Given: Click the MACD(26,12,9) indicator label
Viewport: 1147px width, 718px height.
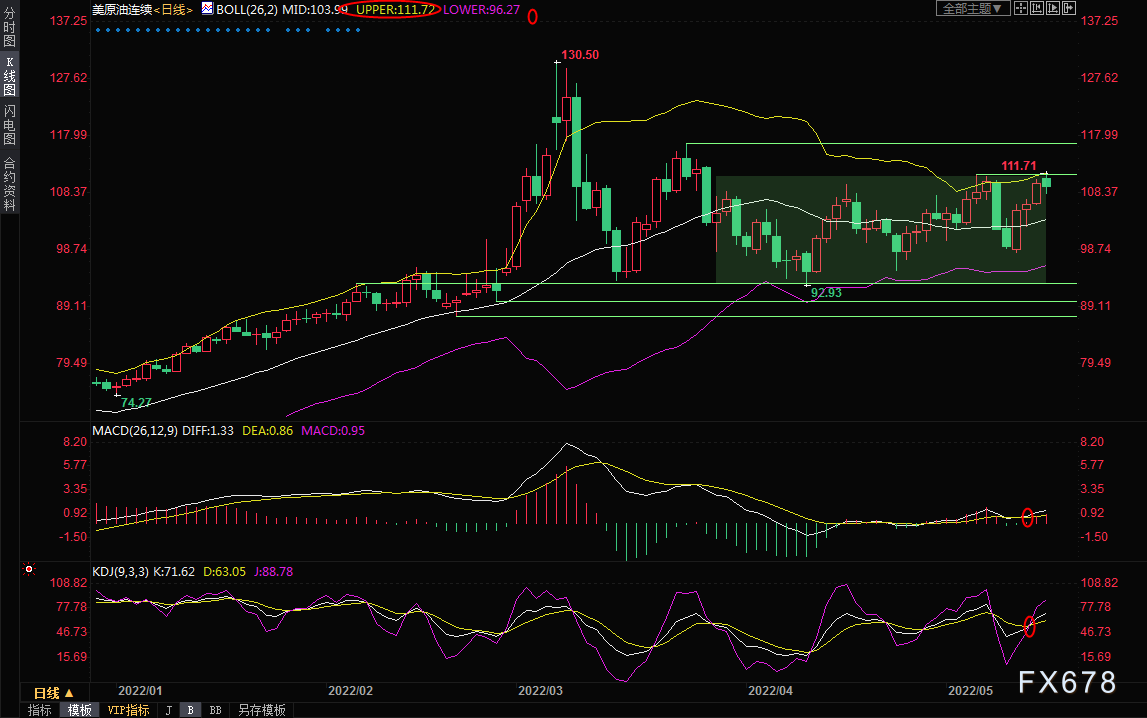Looking at the screenshot, I should point(135,431).
